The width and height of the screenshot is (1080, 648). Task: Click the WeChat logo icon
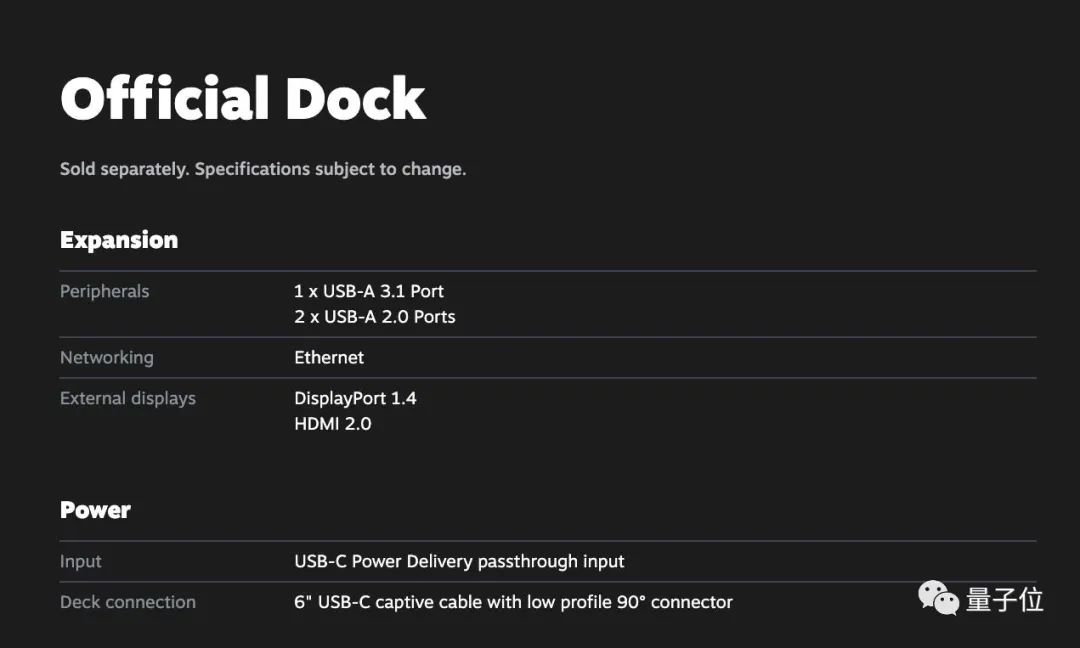(x=939, y=599)
